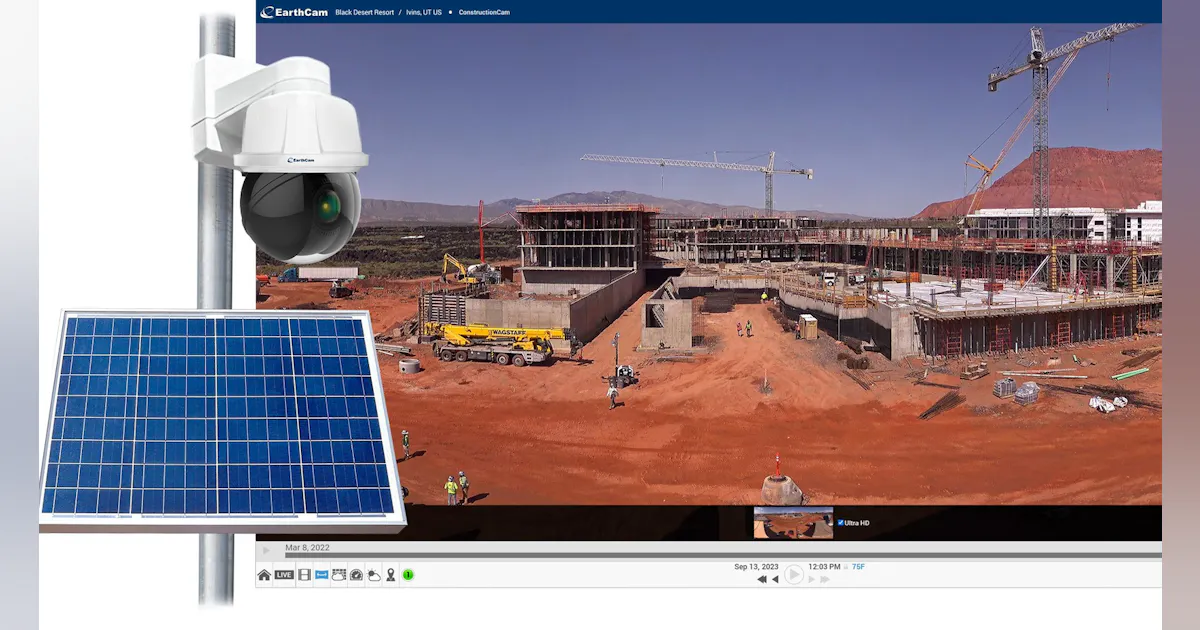Click the 12:03 PM time label
This screenshot has height=630, width=1200.
point(825,567)
